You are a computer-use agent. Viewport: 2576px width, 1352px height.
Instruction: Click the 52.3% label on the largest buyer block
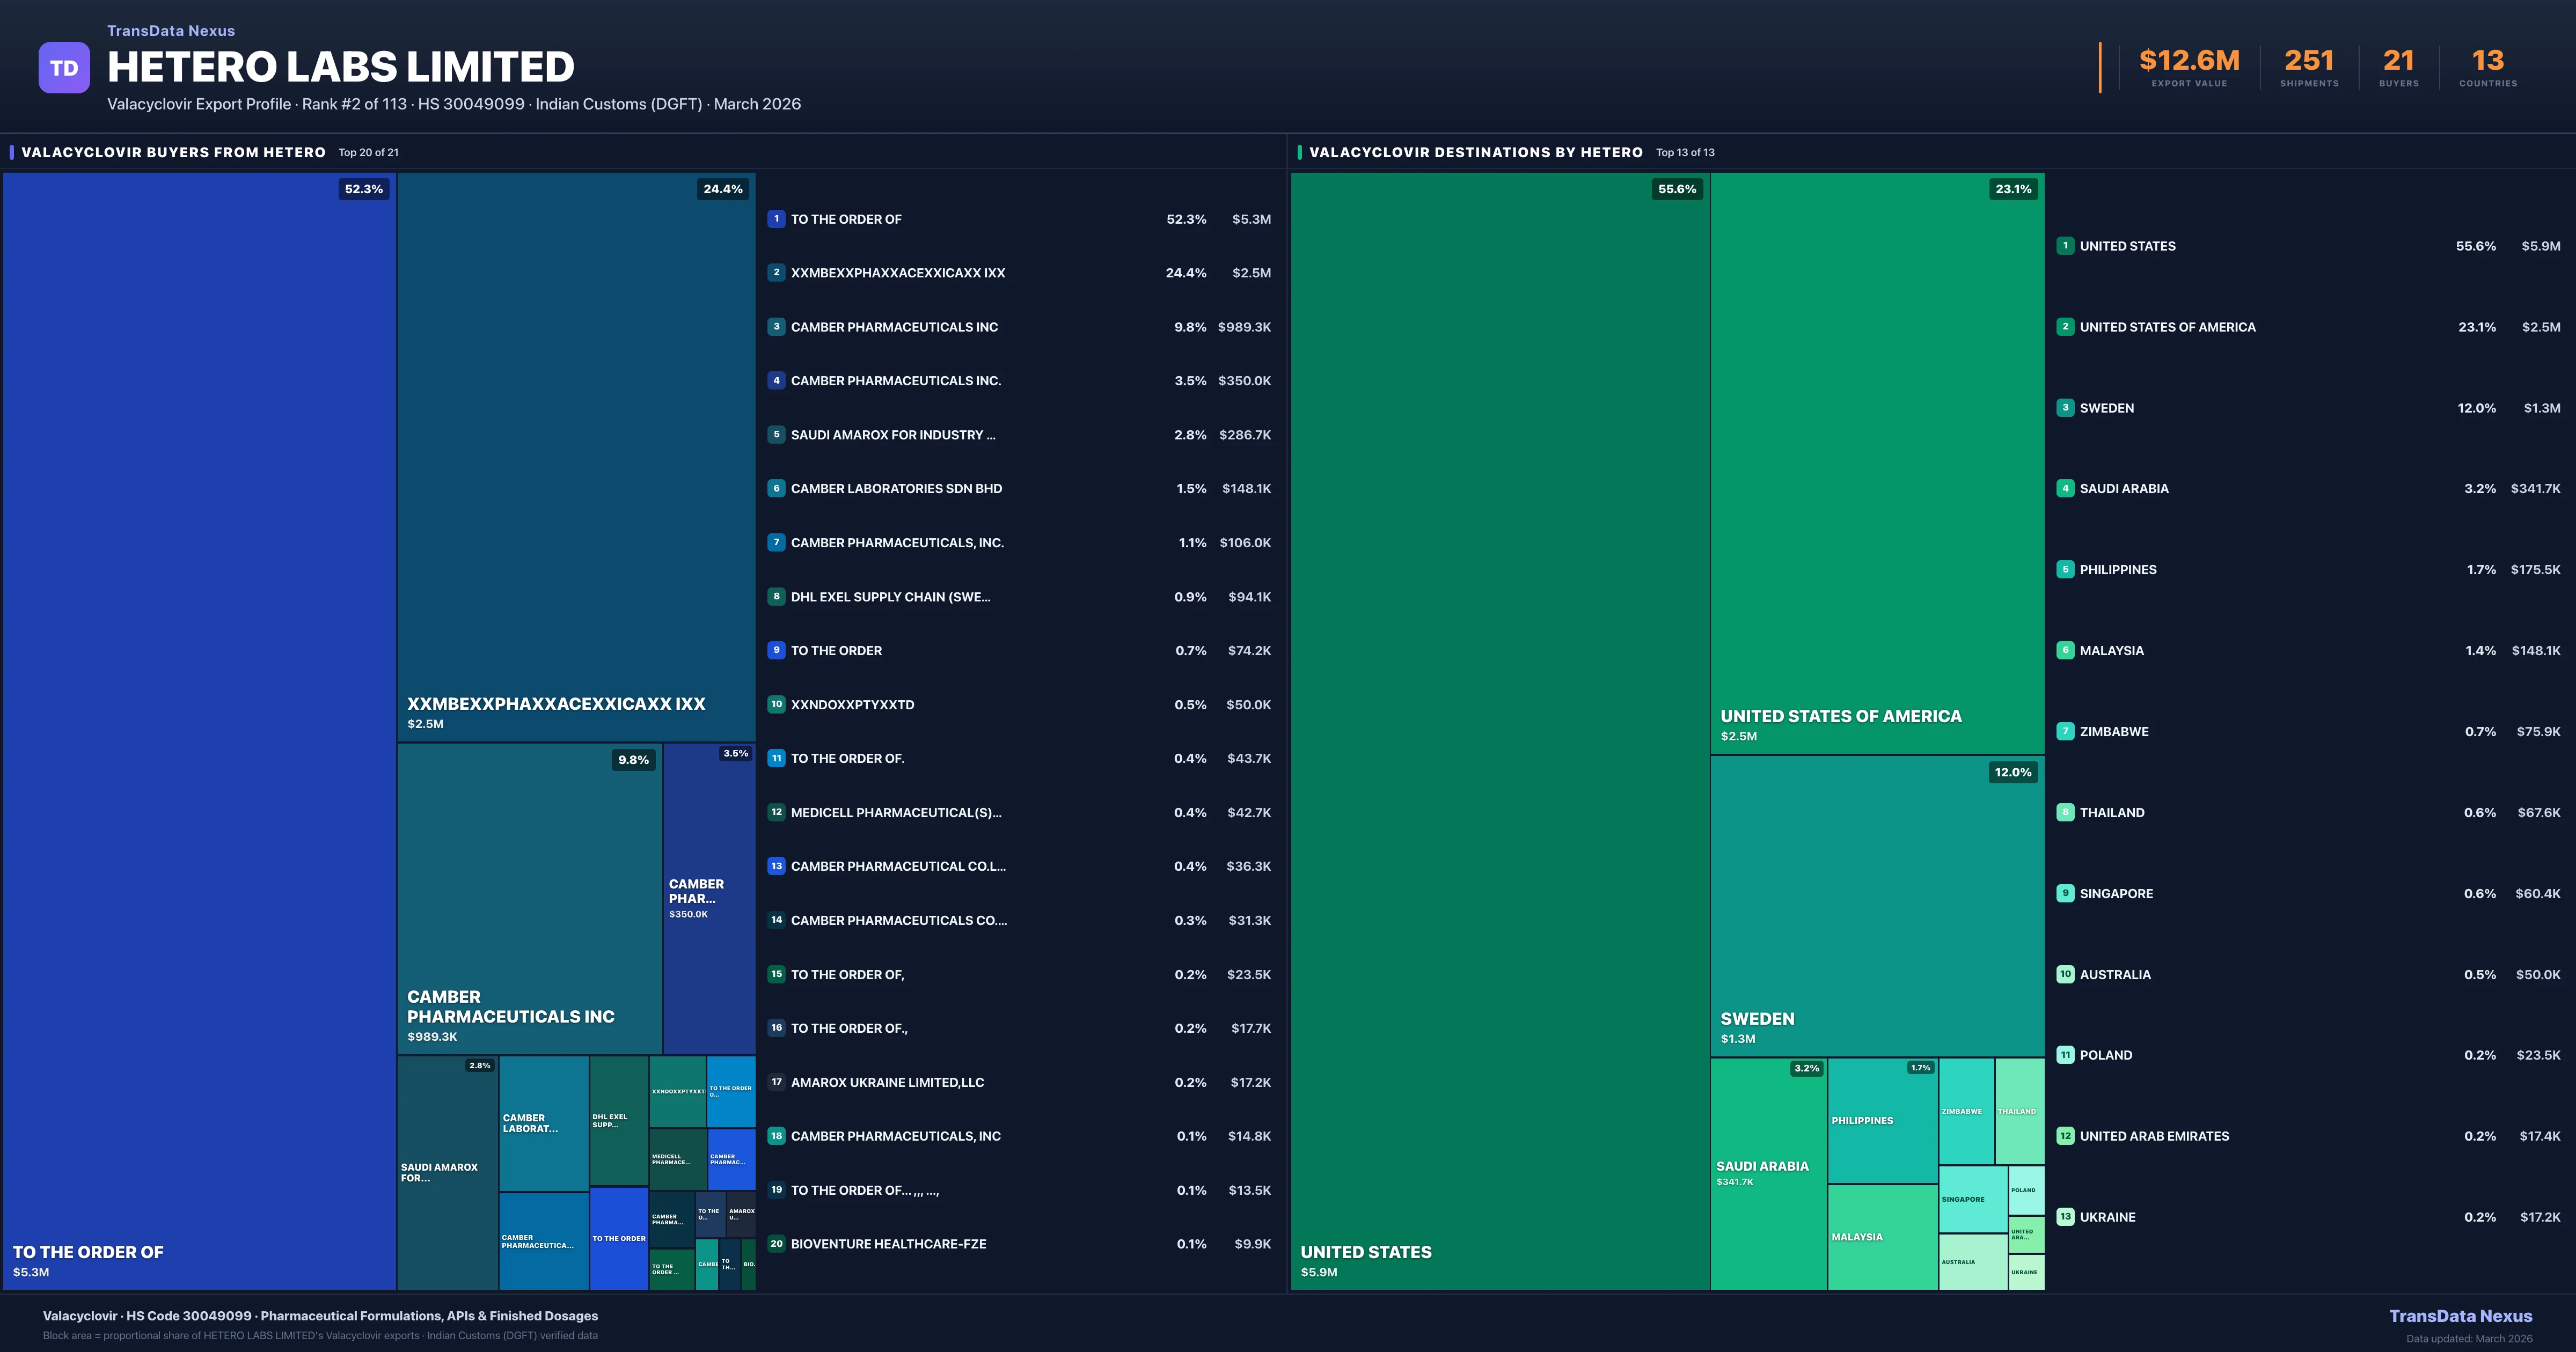click(x=364, y=189)
